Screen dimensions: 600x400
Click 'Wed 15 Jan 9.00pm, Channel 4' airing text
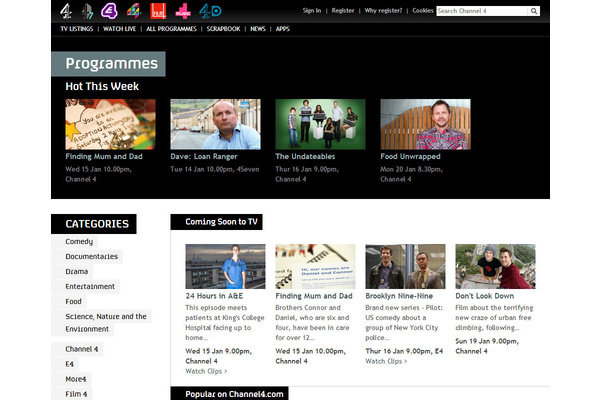pos(218,356)
